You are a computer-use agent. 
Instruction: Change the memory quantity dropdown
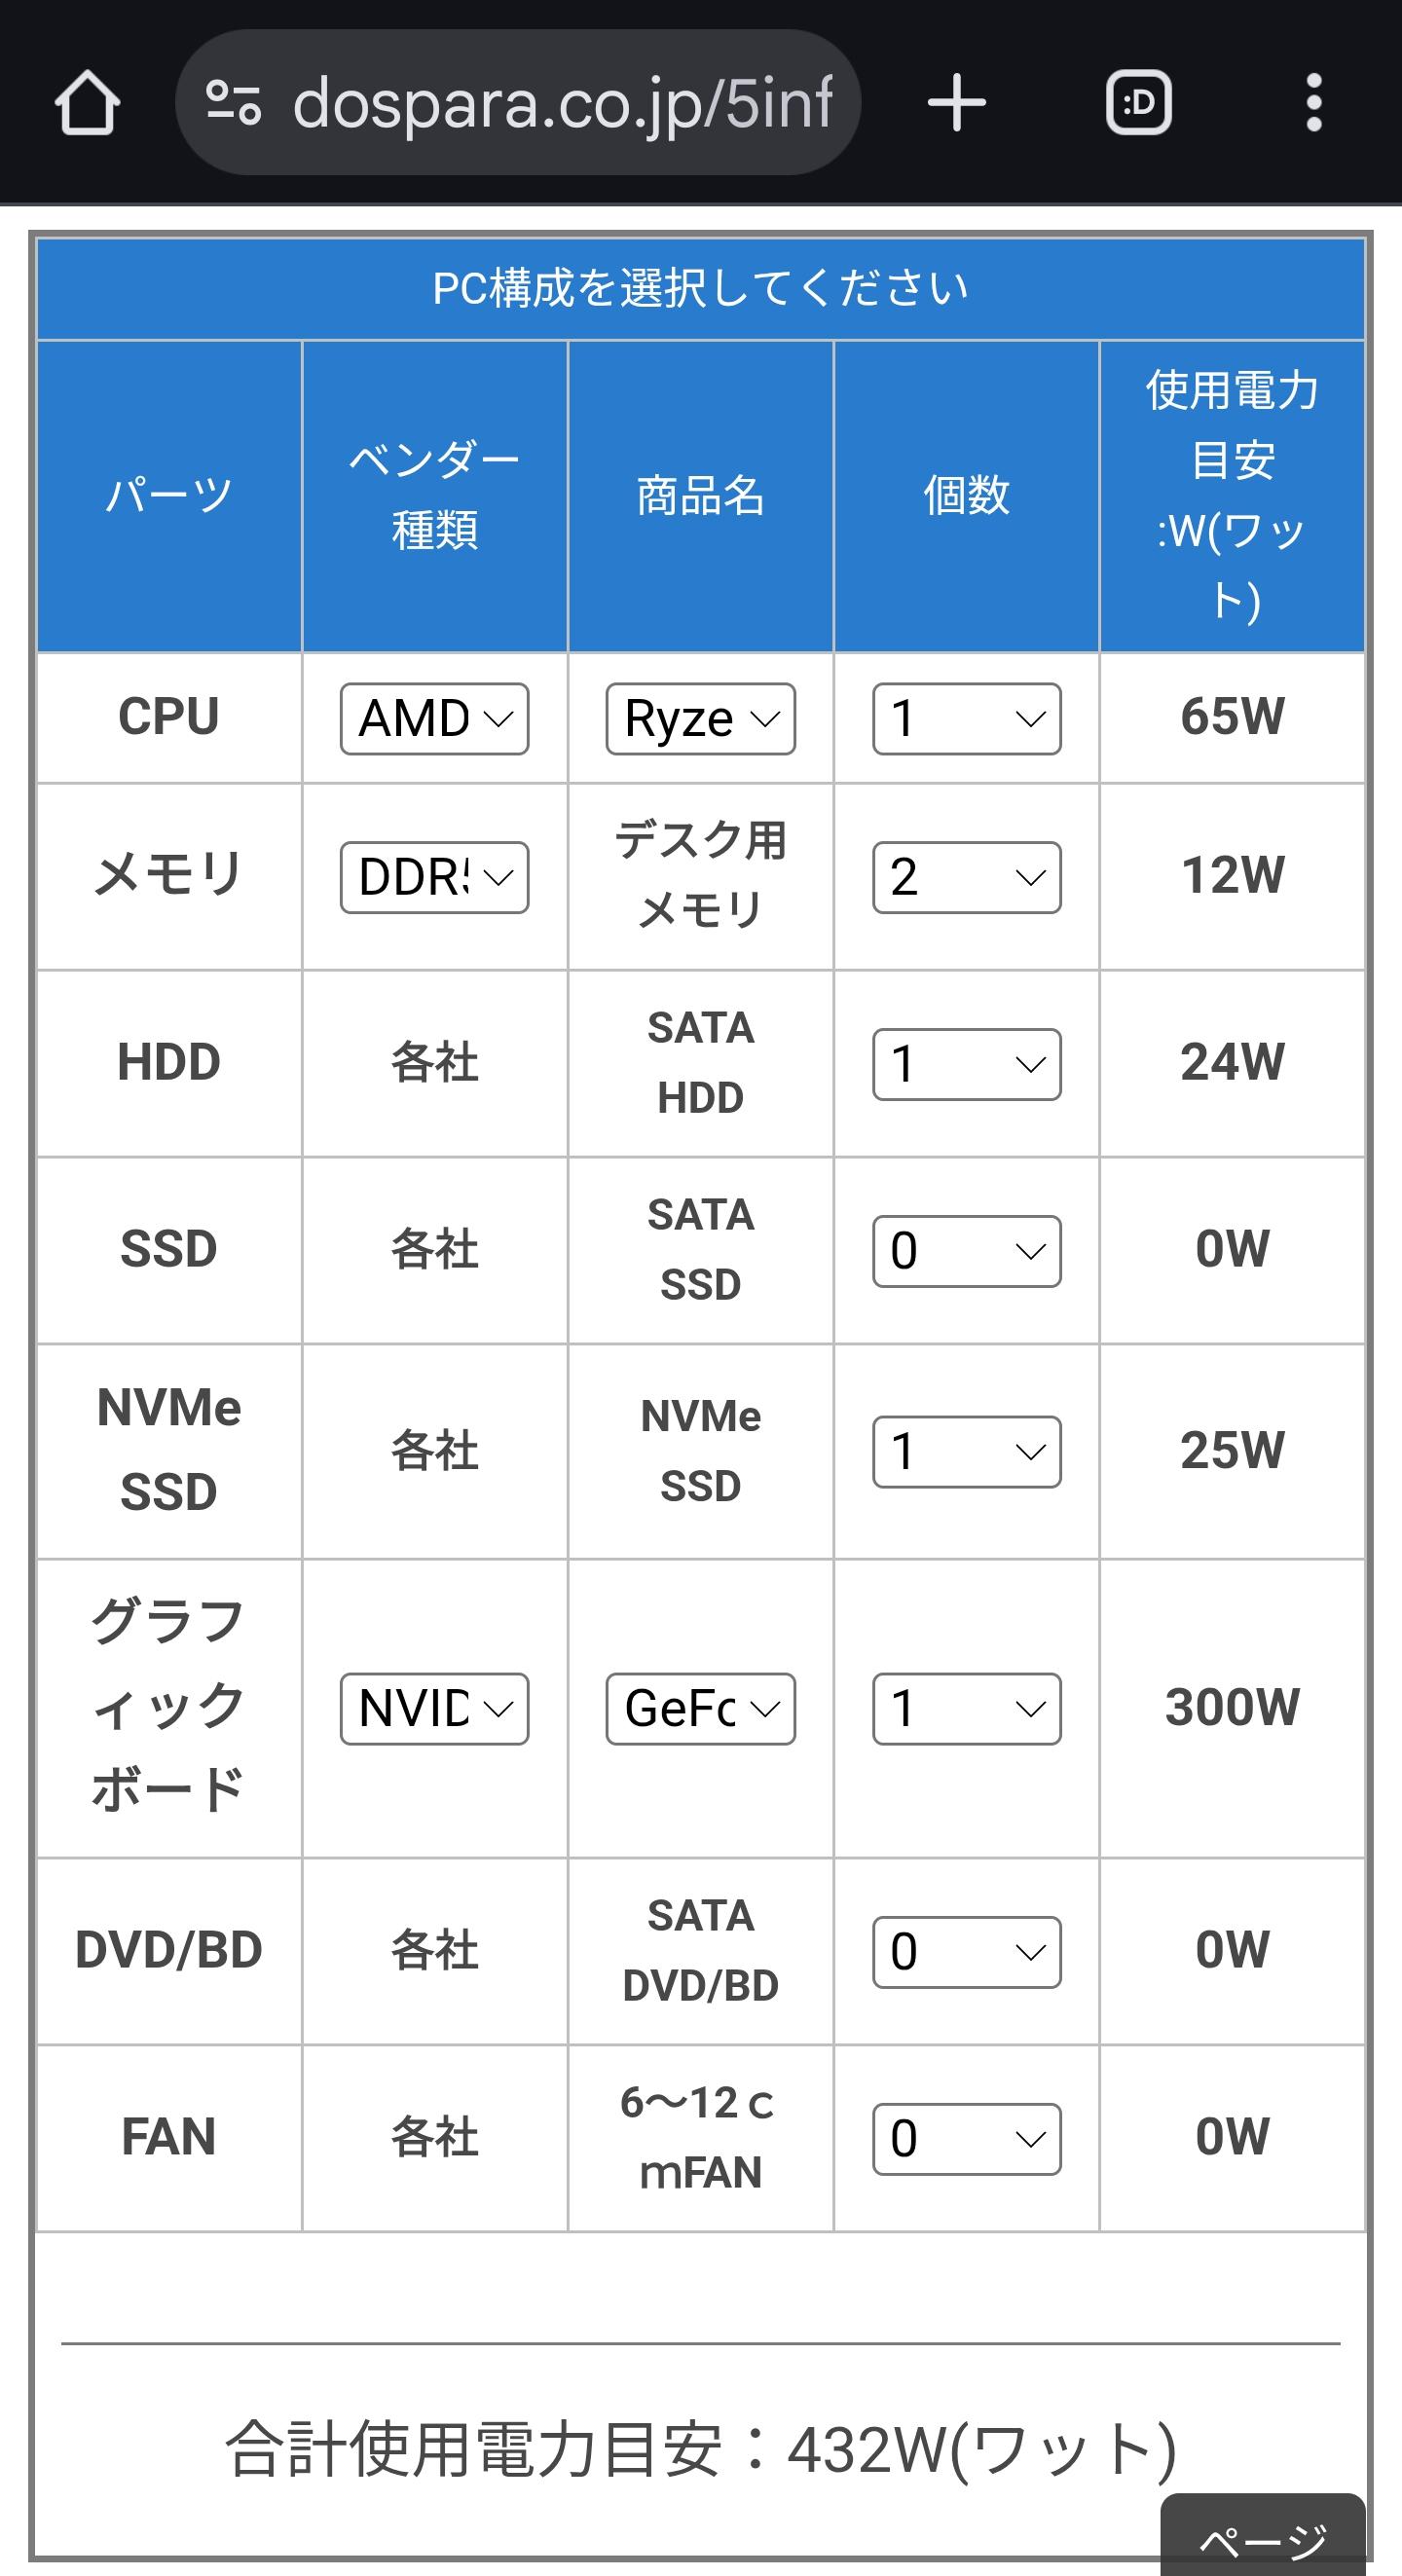(966, 877)
